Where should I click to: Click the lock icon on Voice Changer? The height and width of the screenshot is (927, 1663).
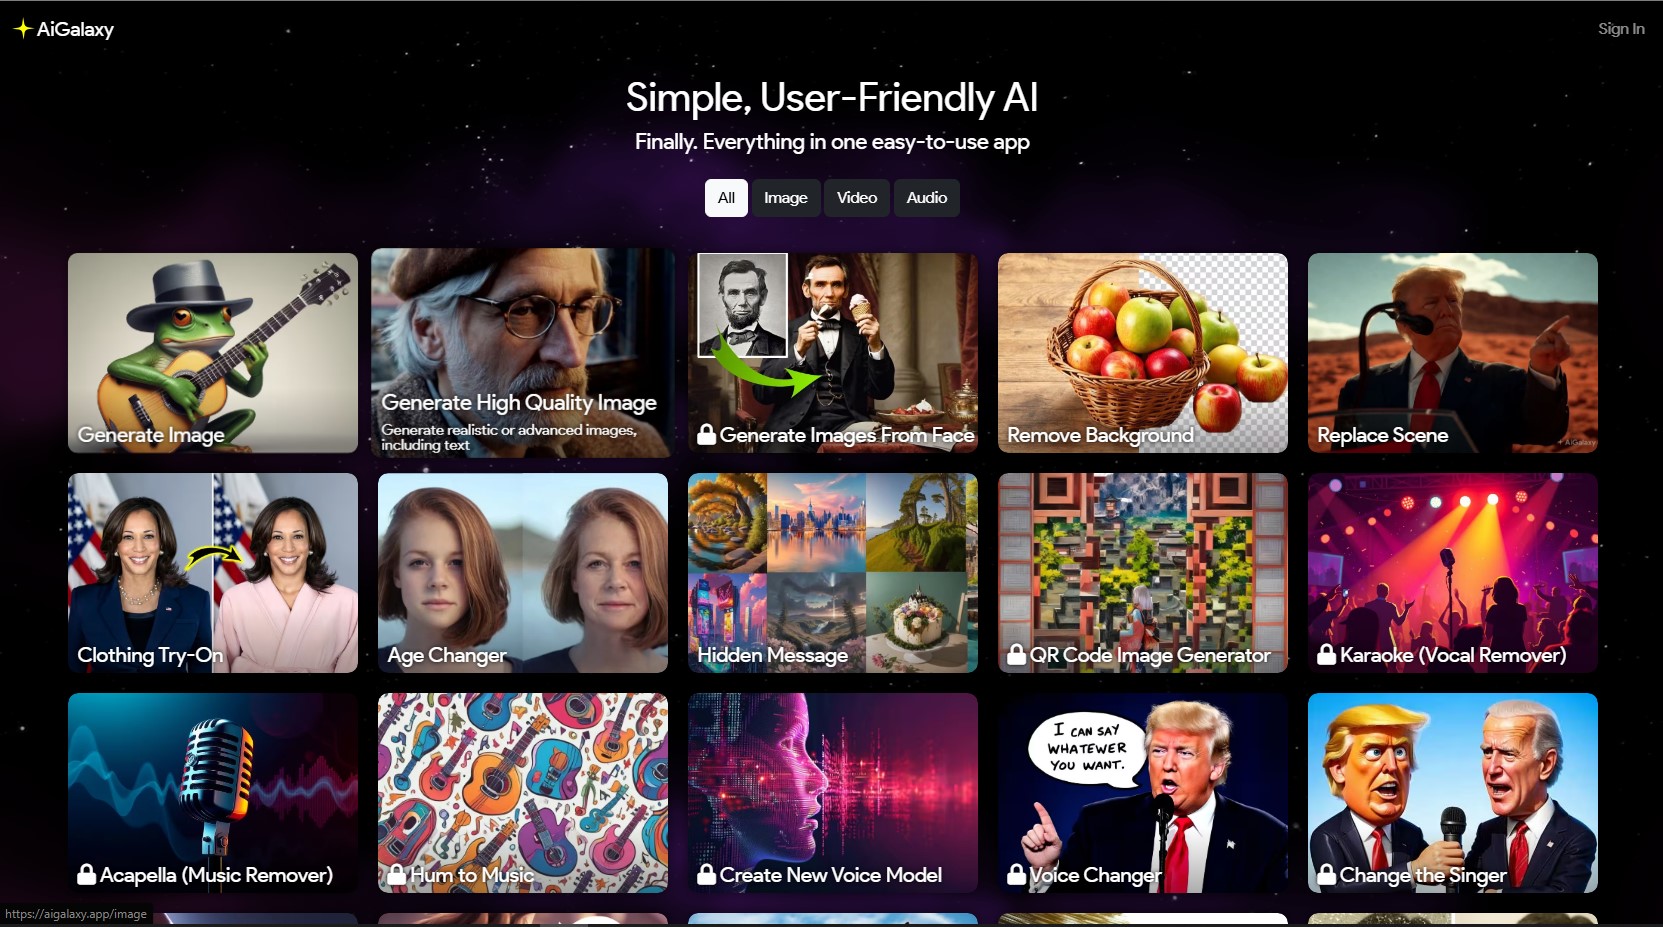1016,874
